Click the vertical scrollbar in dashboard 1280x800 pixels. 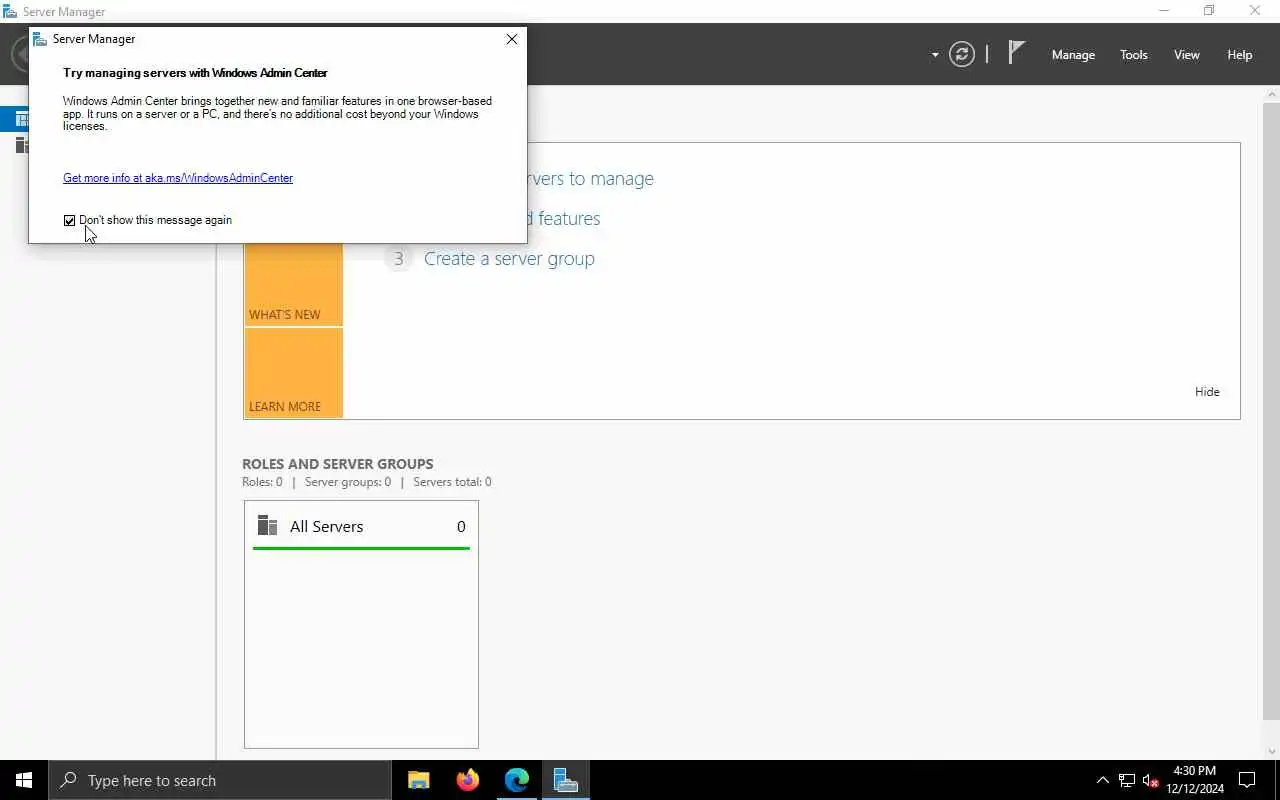coord(1271,410)
